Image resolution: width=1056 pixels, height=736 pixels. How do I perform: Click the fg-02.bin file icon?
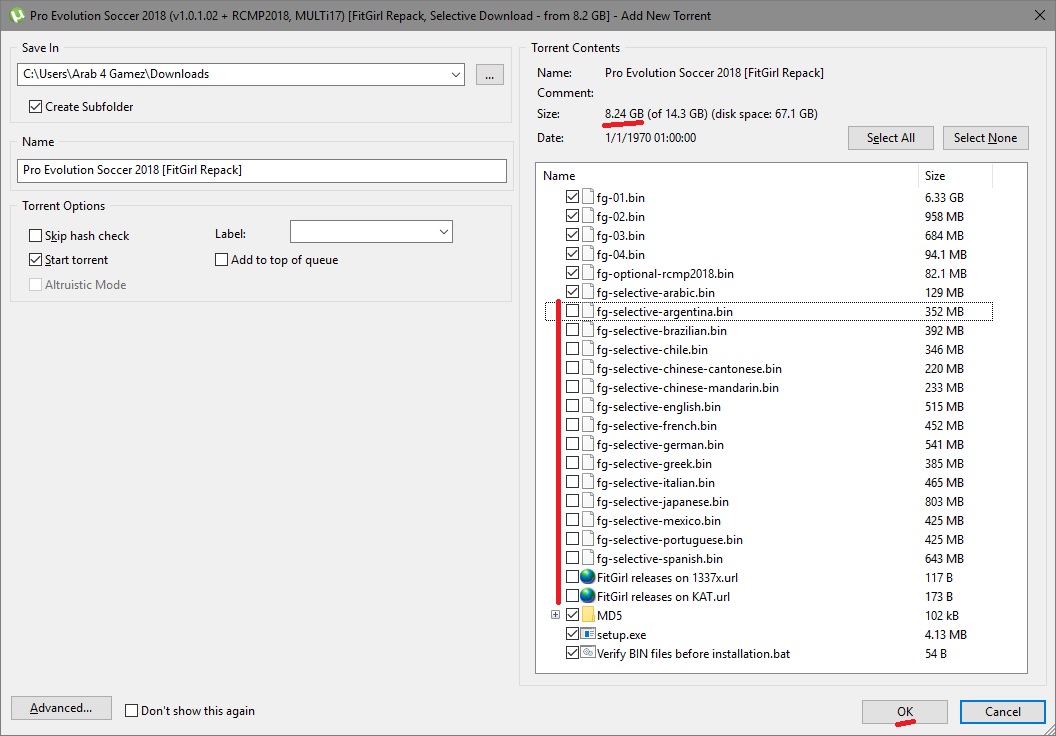click(588, 215)
